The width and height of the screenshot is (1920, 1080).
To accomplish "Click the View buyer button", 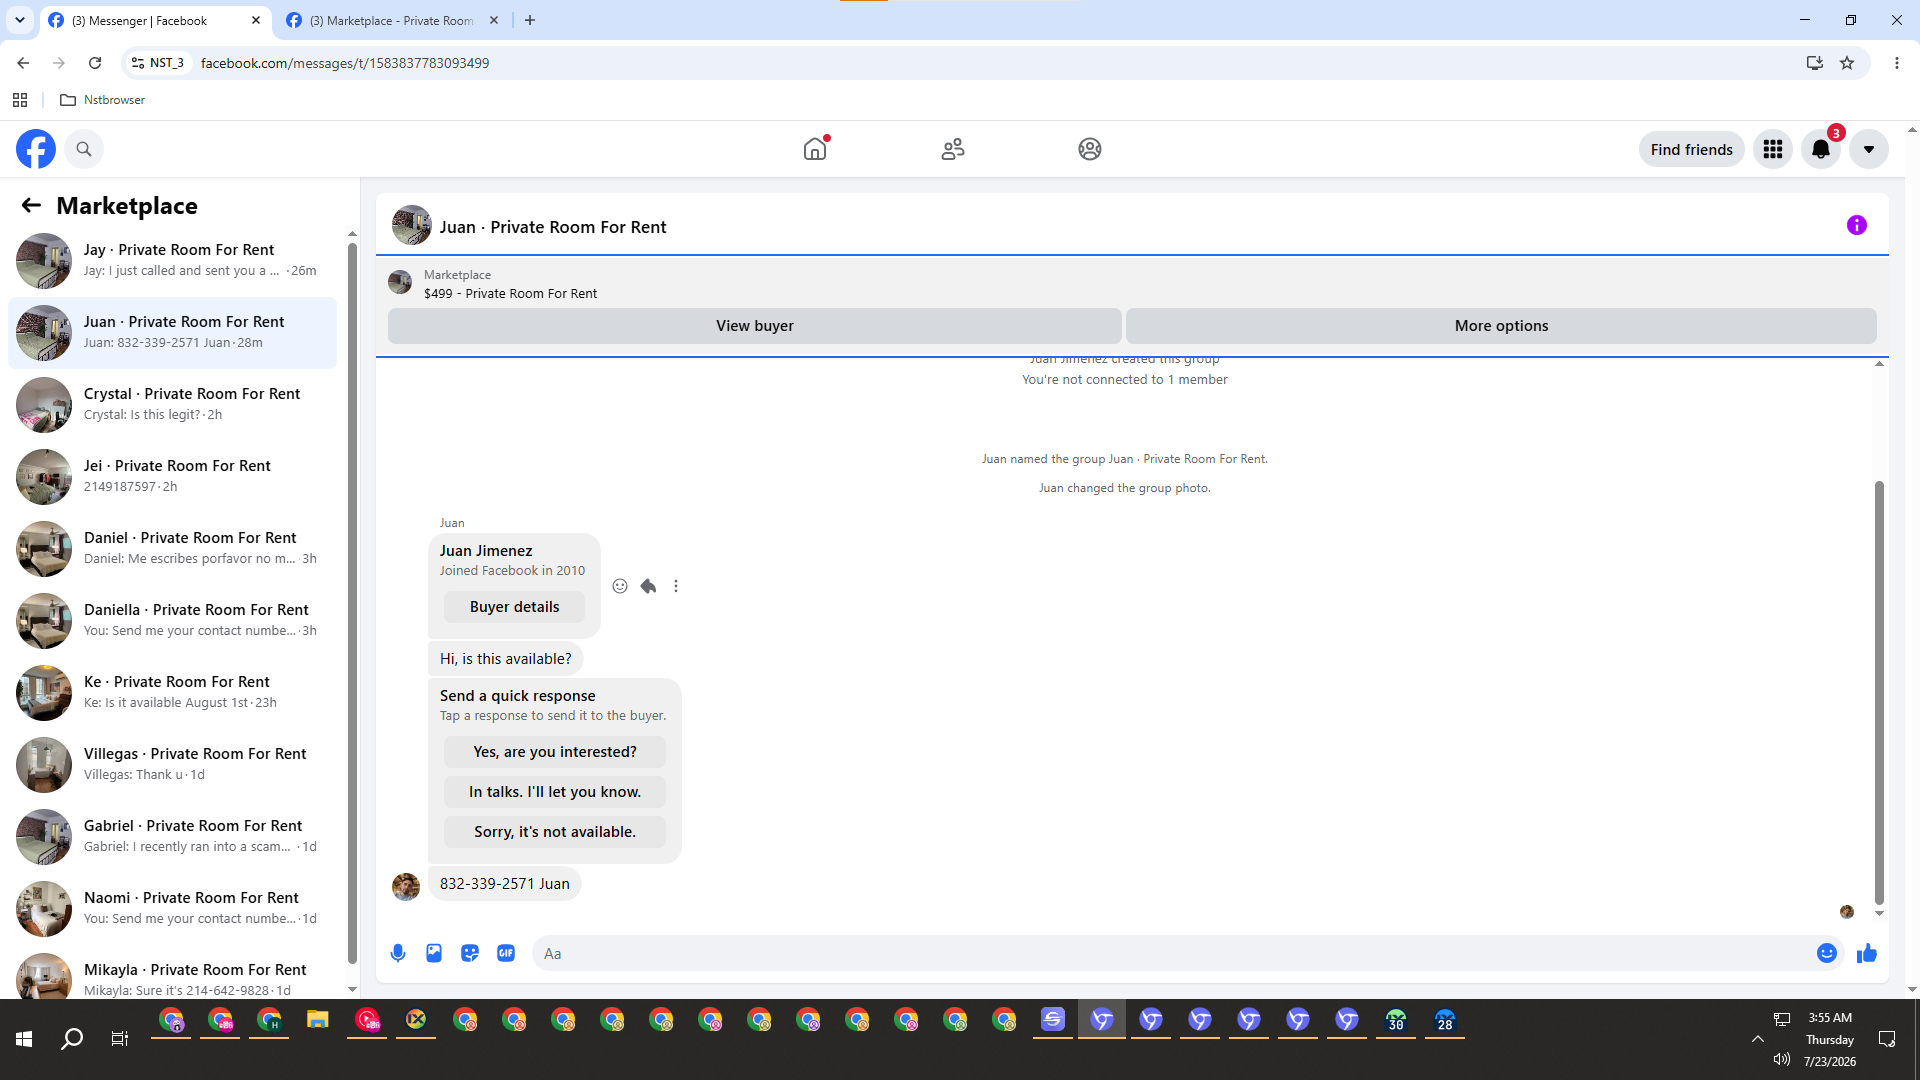I will [755, 326].
